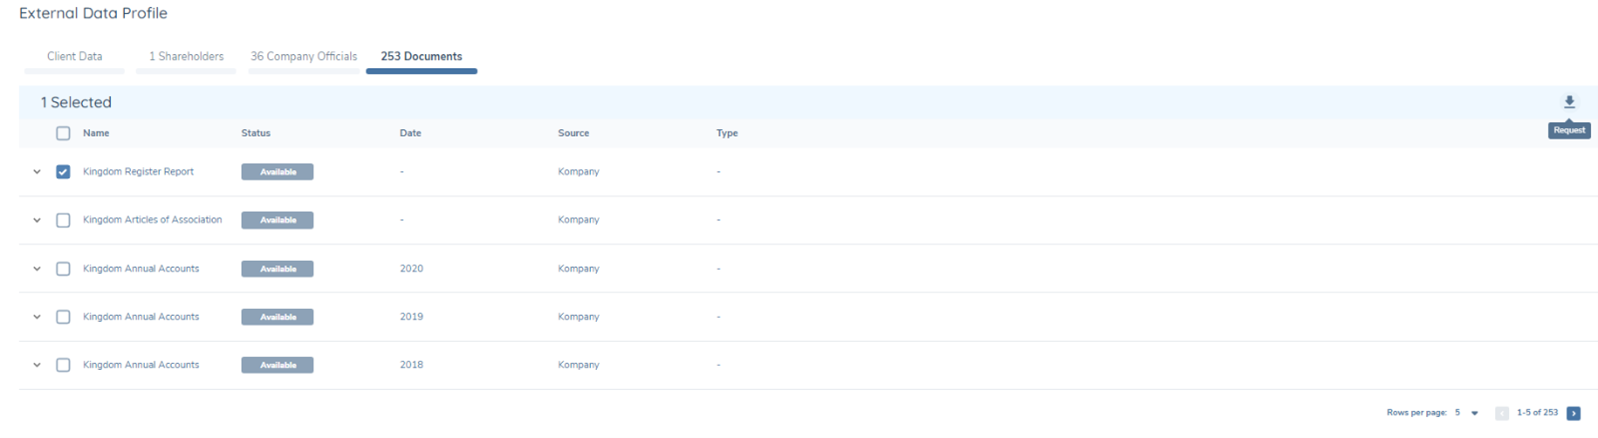Go to next page of documents
The height and width of the screenshot is (438, 1598).
coord(1573,413)
